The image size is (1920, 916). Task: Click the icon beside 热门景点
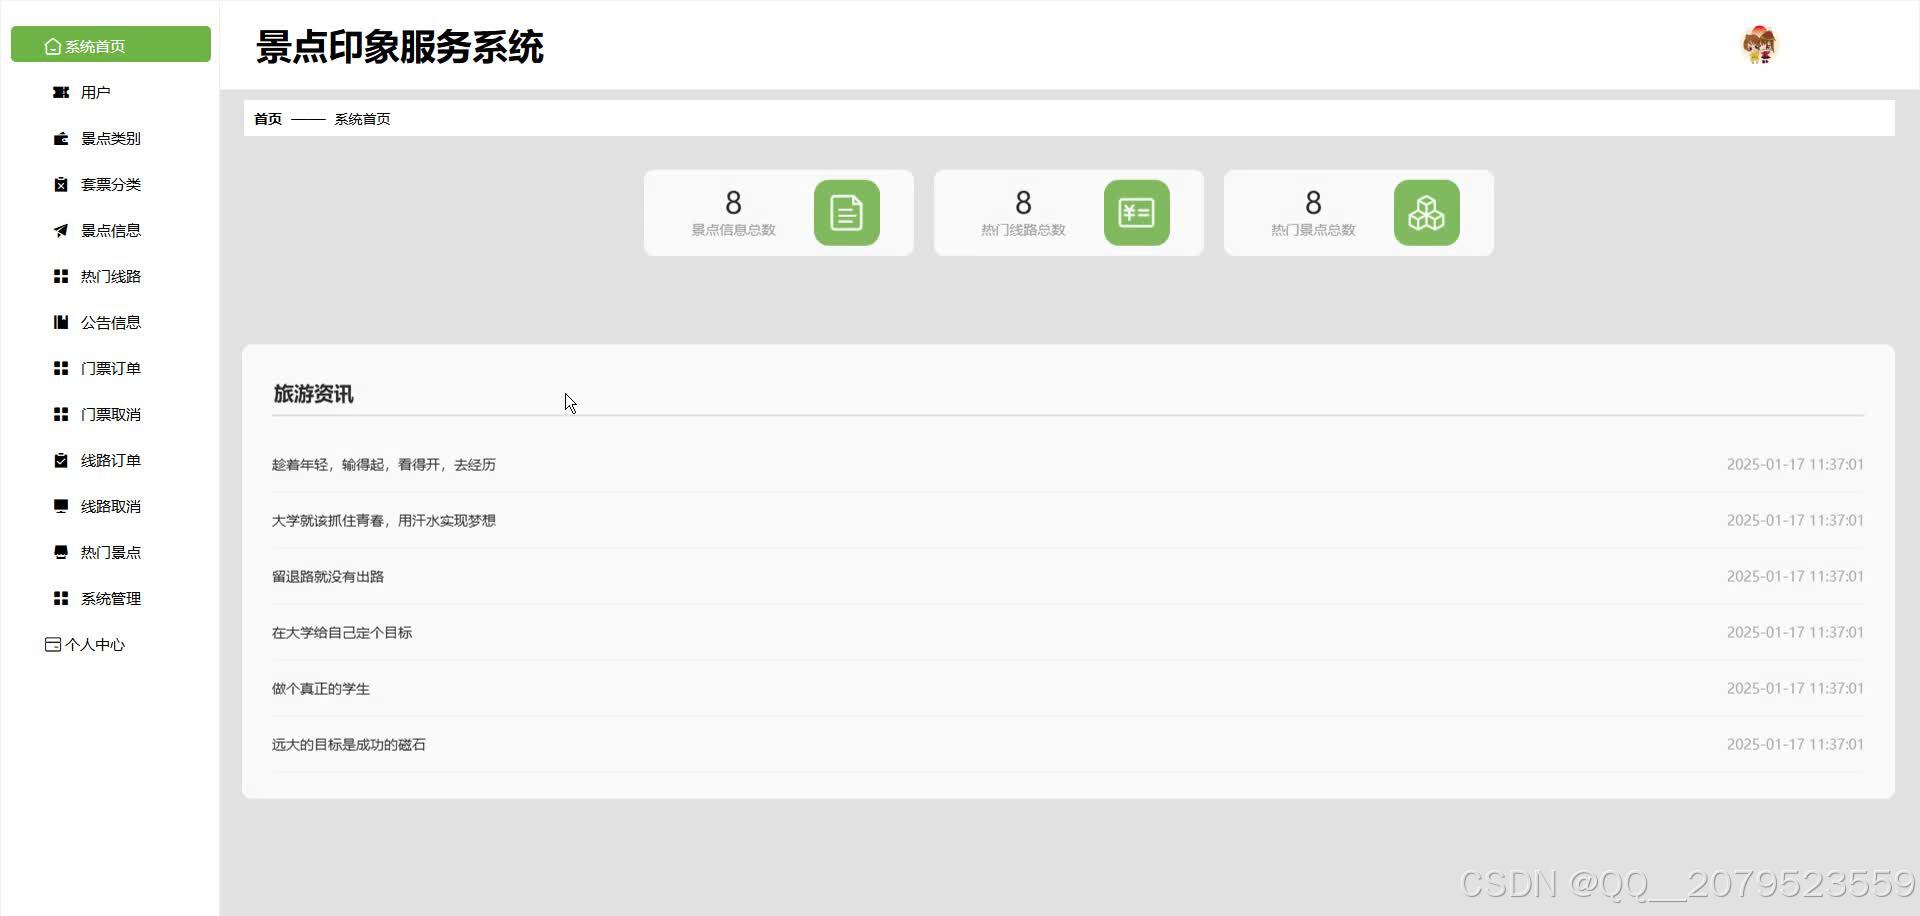[x=61, y=552]
